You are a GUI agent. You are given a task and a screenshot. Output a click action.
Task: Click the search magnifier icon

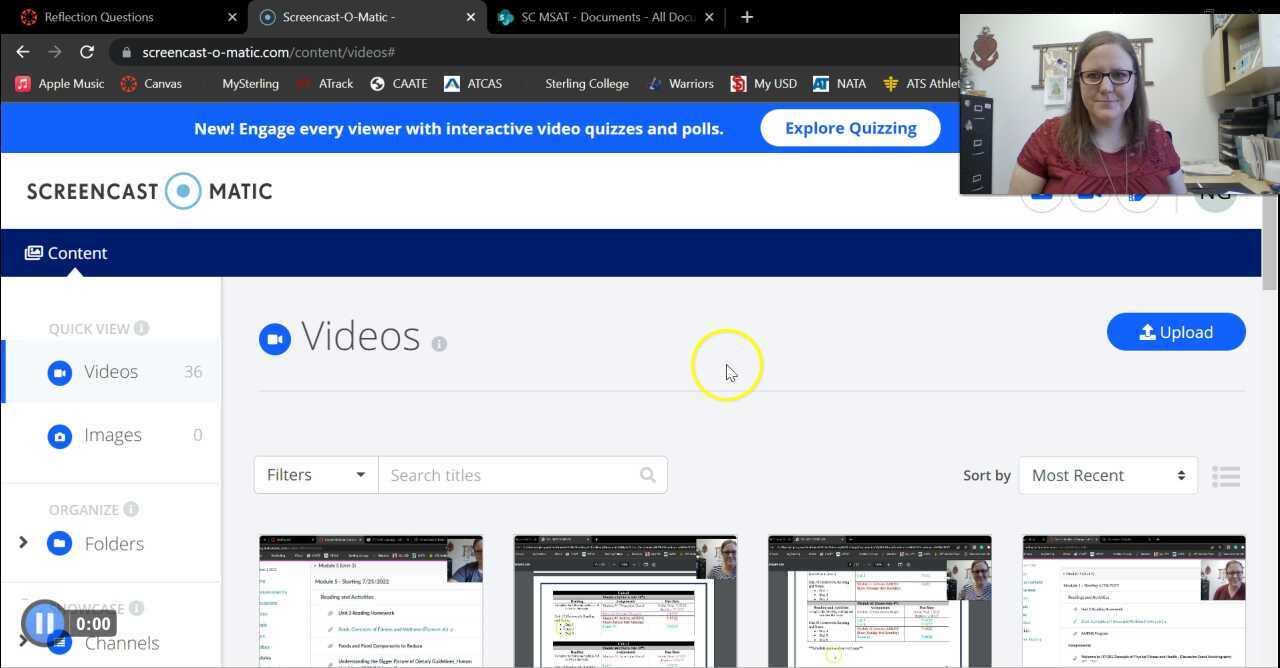point(648,475)
